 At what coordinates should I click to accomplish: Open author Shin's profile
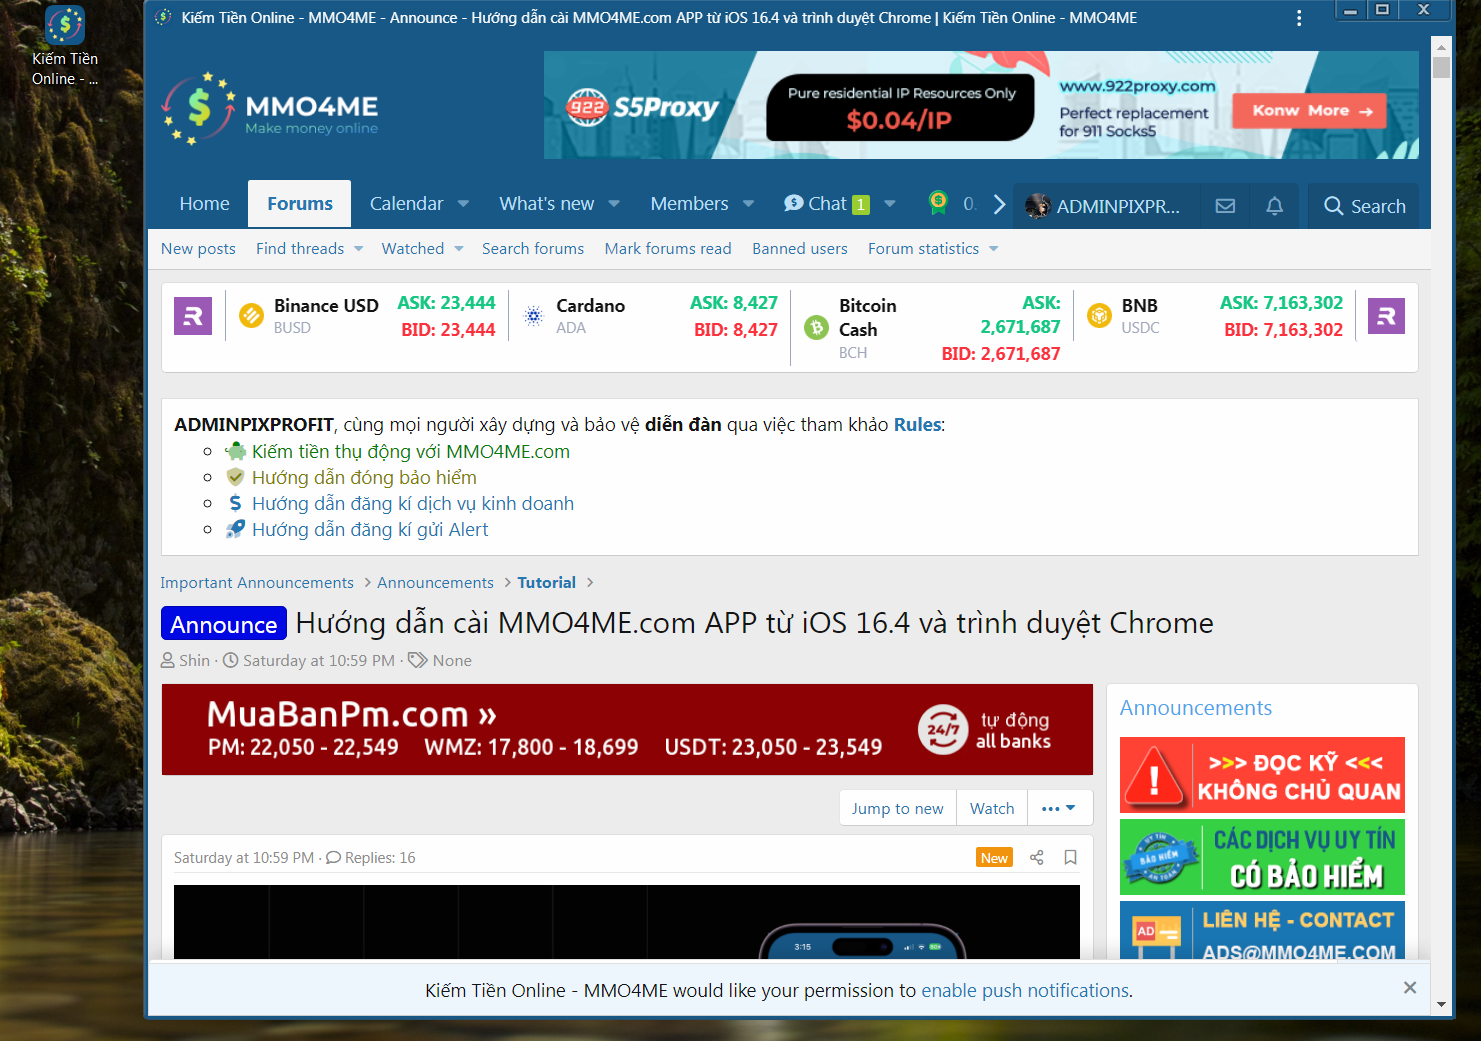pyautogui.click(x=194, y=661)
